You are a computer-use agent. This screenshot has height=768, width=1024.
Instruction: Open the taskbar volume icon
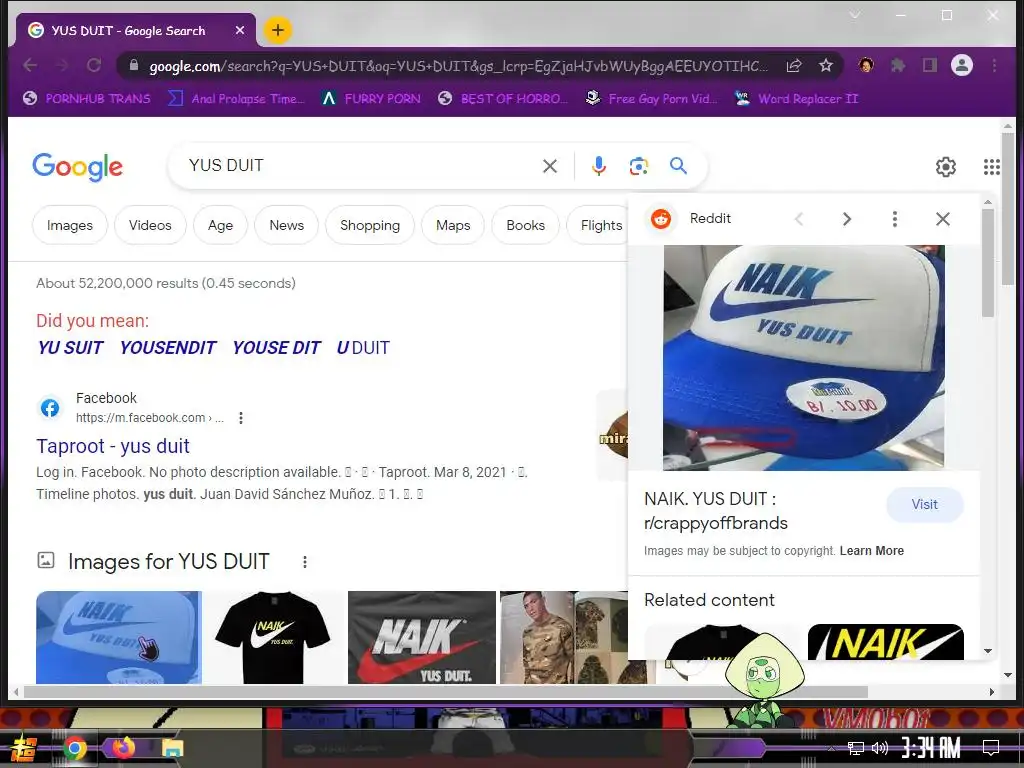pos(880,748)
